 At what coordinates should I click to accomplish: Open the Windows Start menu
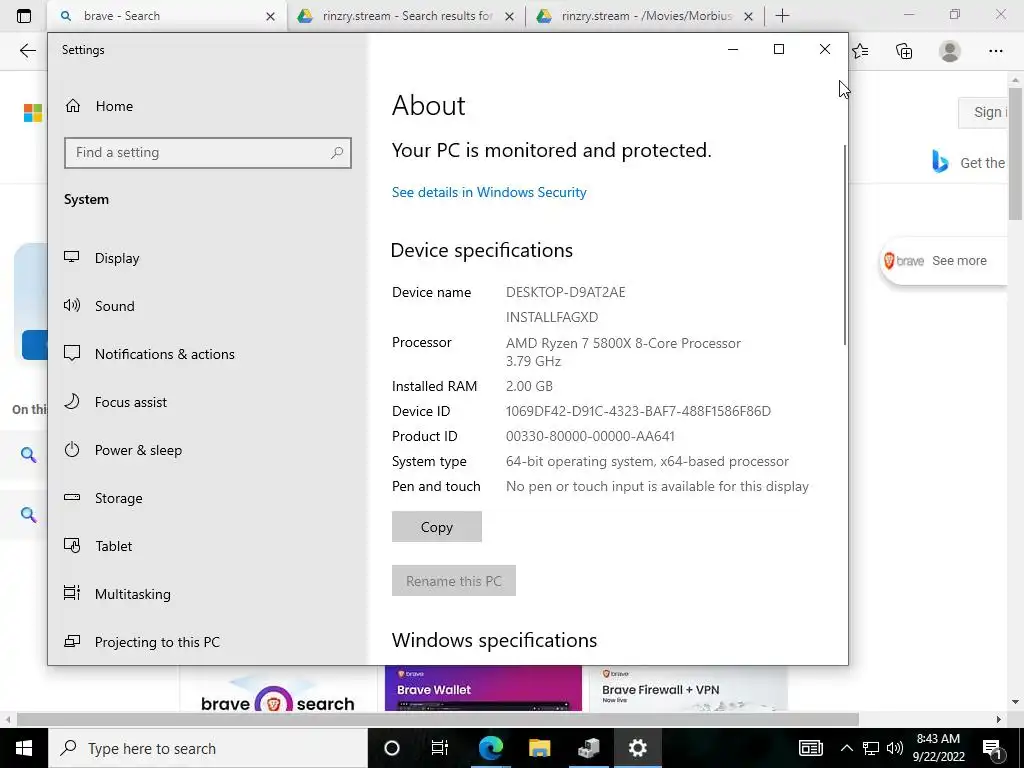(x=24, y=748)
